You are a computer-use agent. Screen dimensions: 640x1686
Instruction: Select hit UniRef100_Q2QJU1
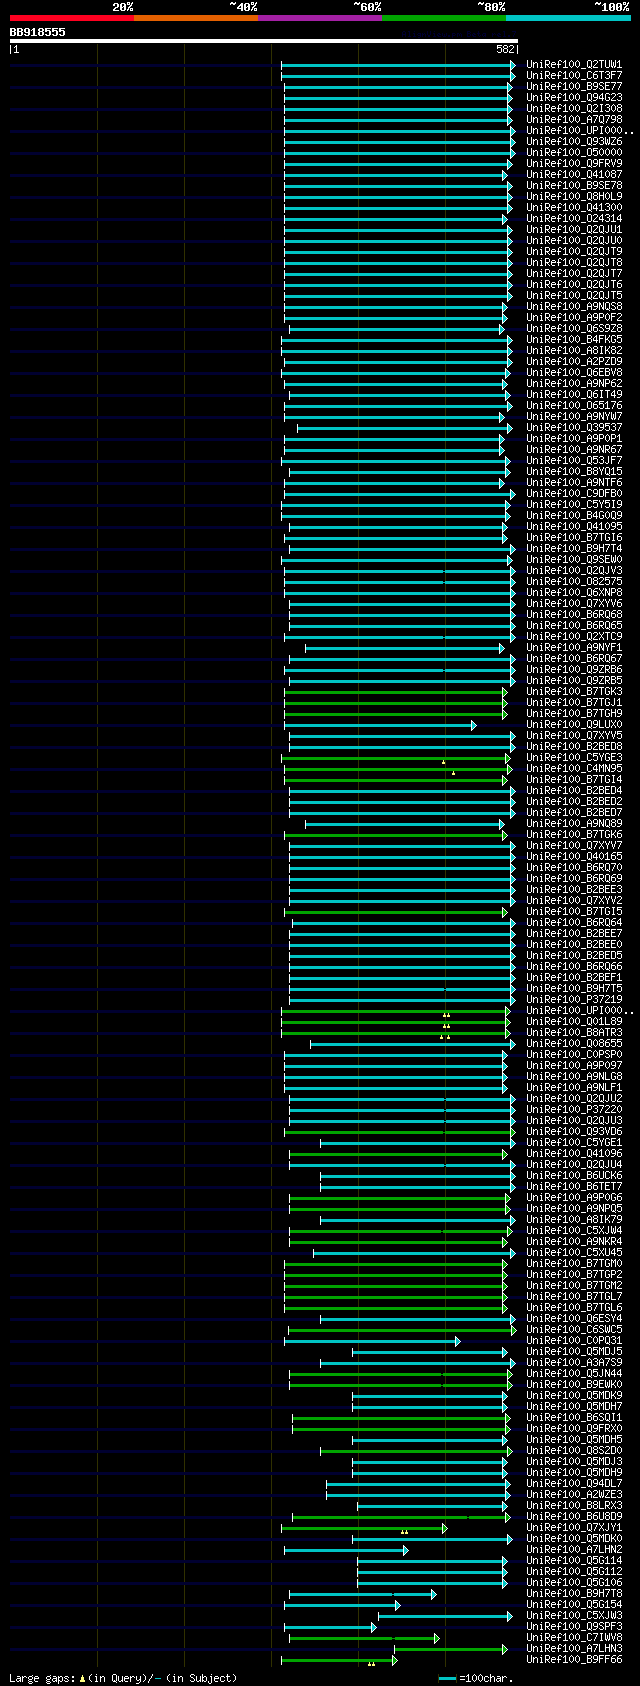(x=574, y=229)
